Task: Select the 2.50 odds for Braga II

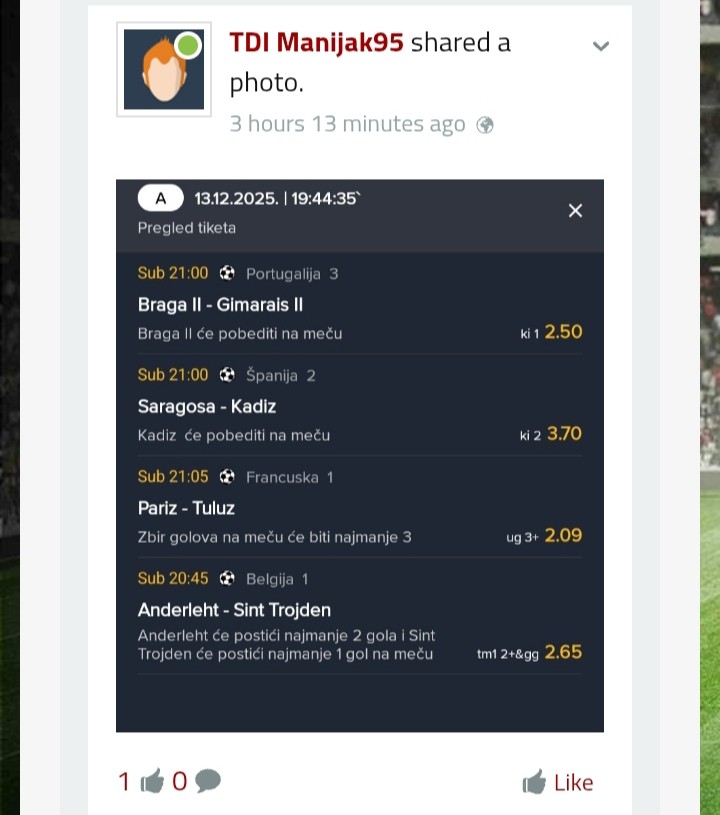Action: click(563, 332)
